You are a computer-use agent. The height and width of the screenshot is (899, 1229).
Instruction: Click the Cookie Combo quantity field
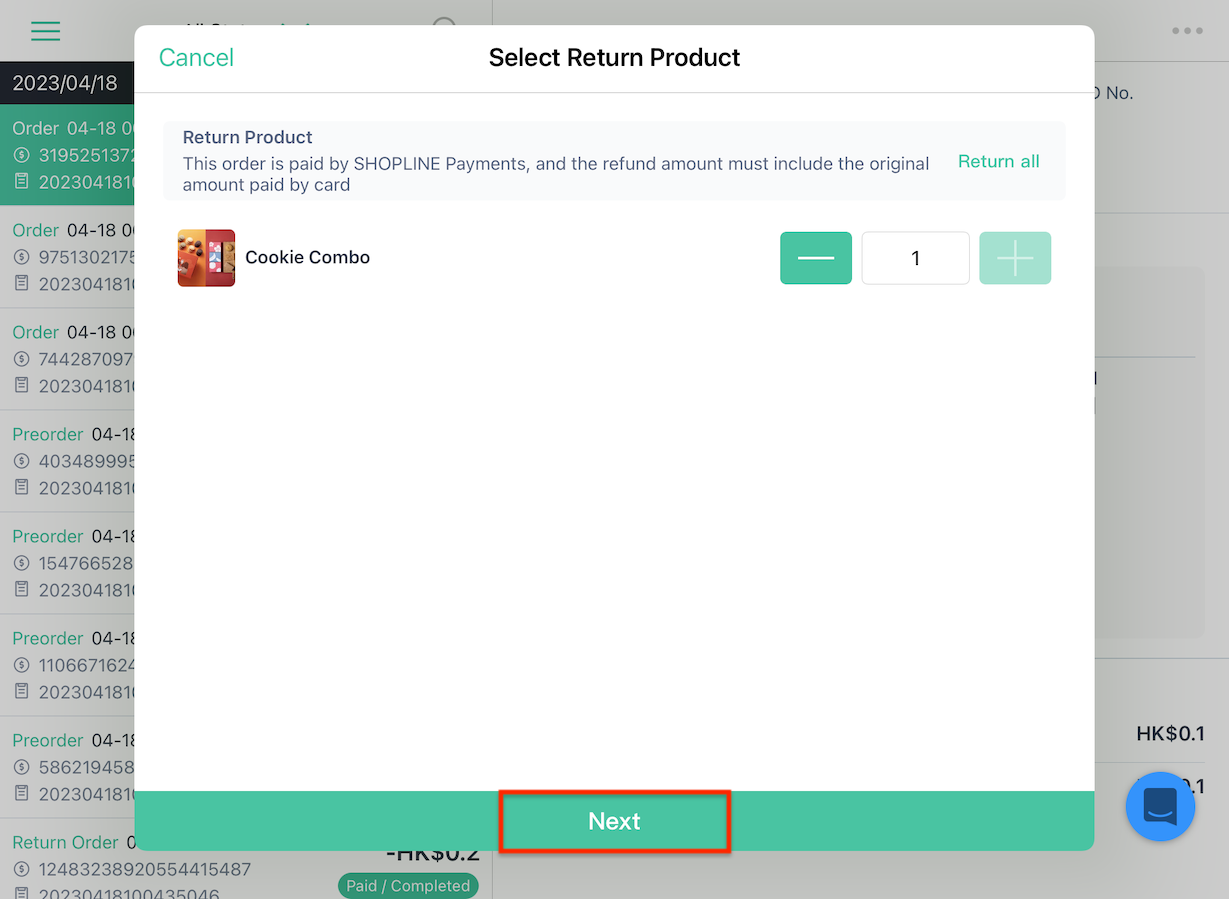[x=915, y=258]
